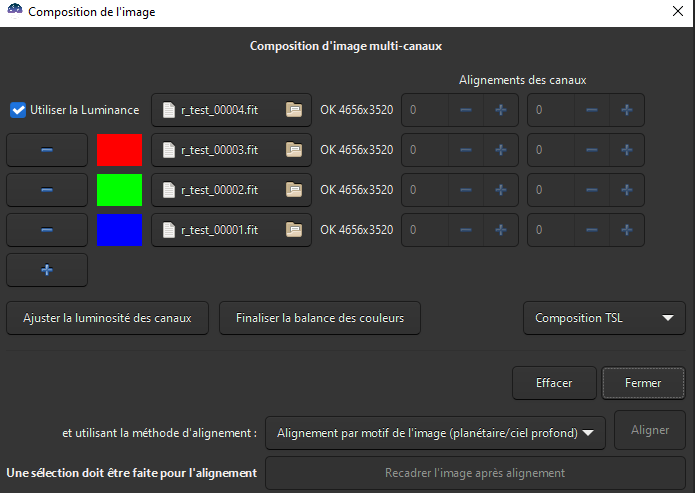
Task: Remove the blue channel layer with minus button
Action: [x=47, y=230]
